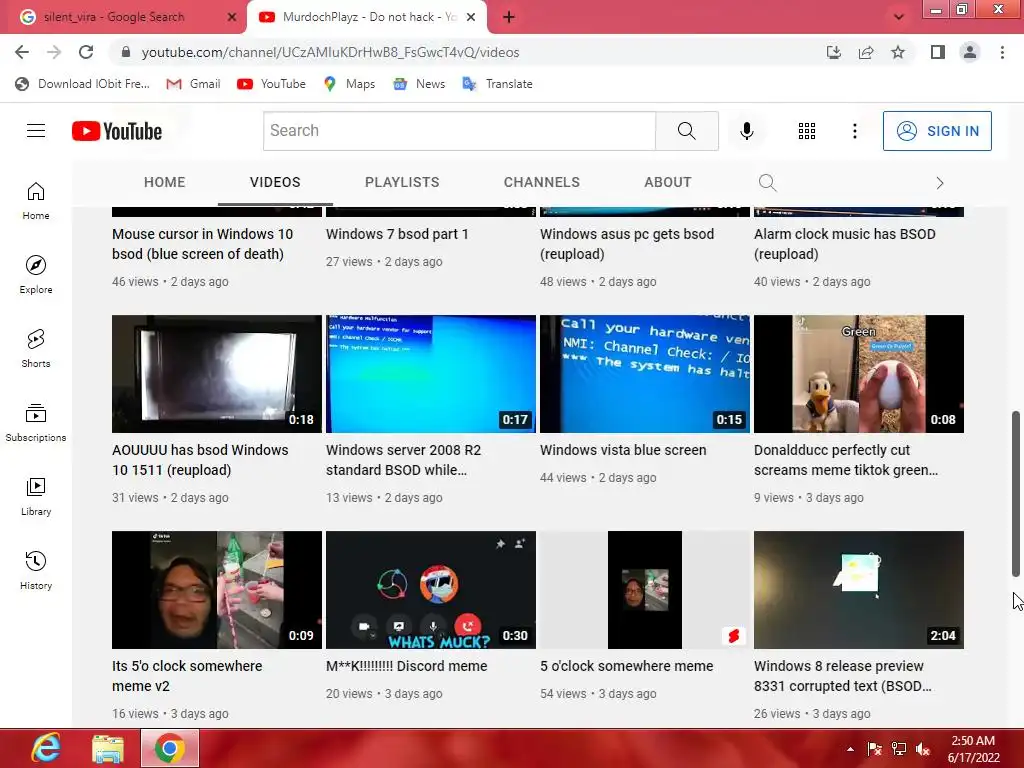Bookmark this page with the star

898,52
